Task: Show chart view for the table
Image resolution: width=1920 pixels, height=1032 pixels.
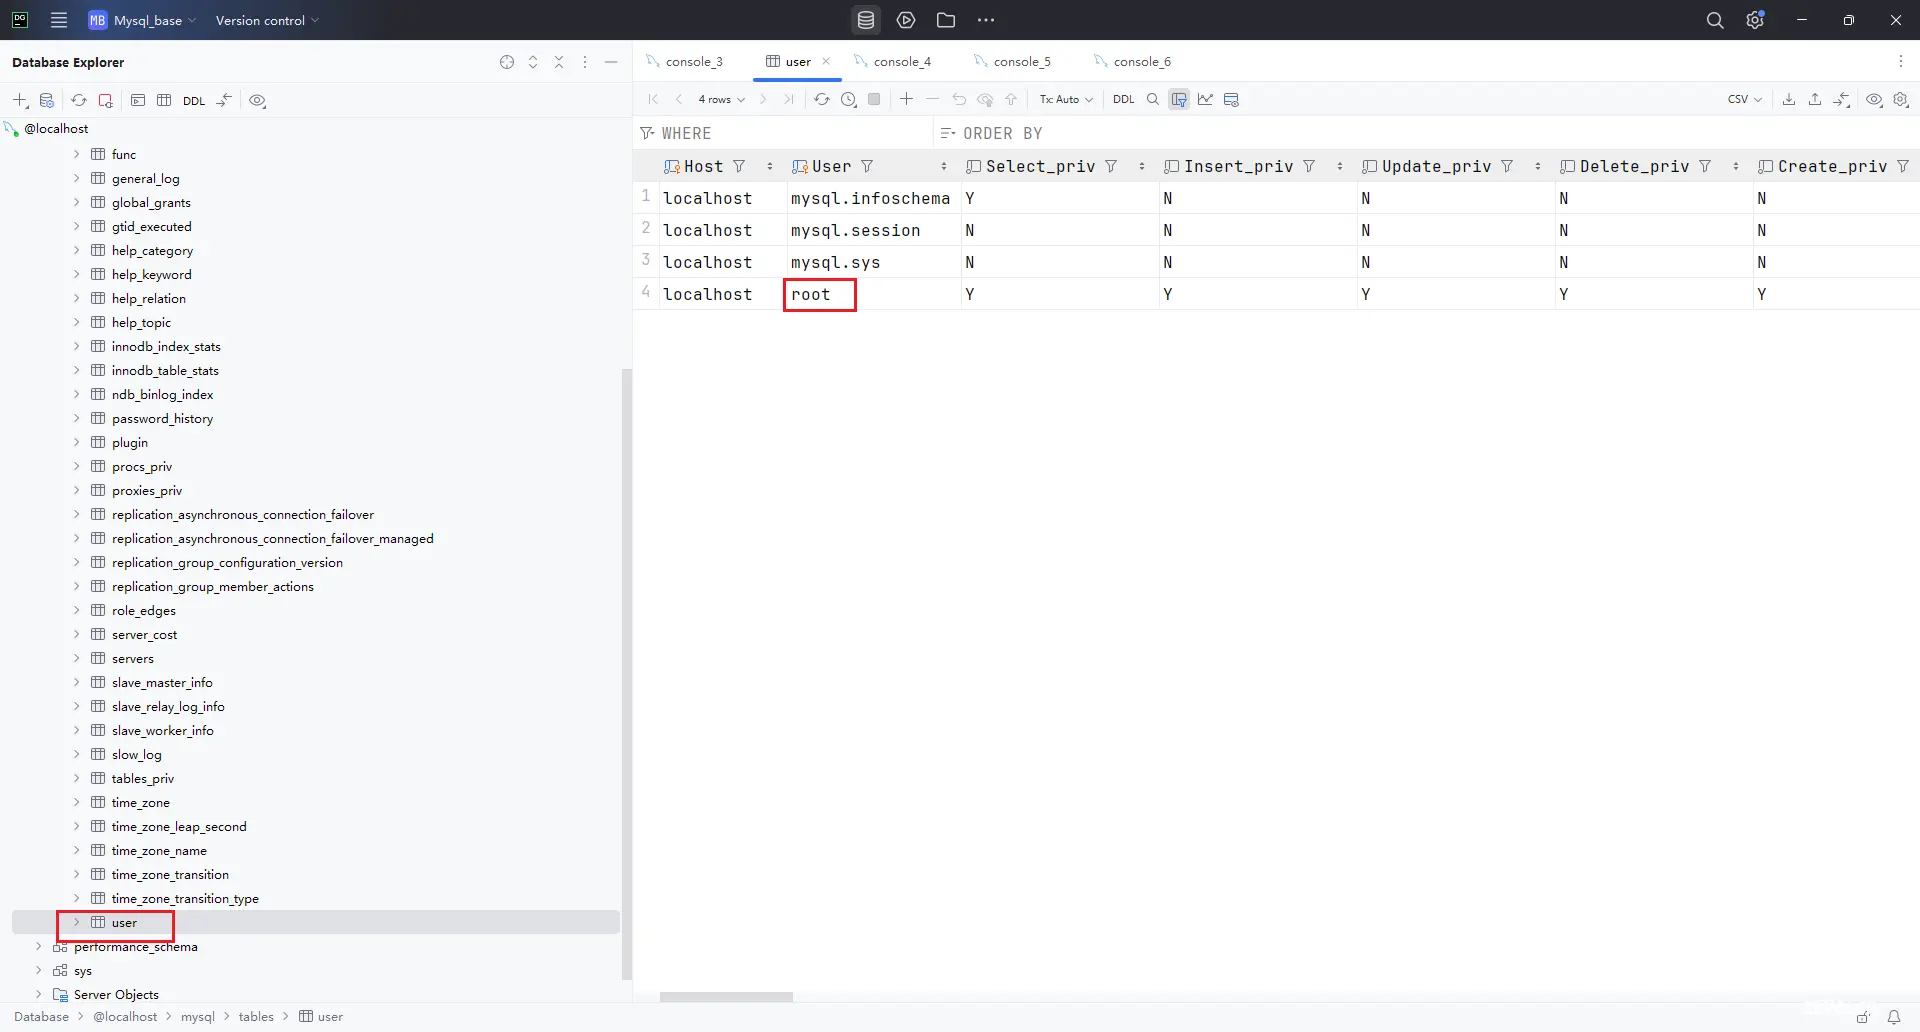Action: click(1205, 99)
